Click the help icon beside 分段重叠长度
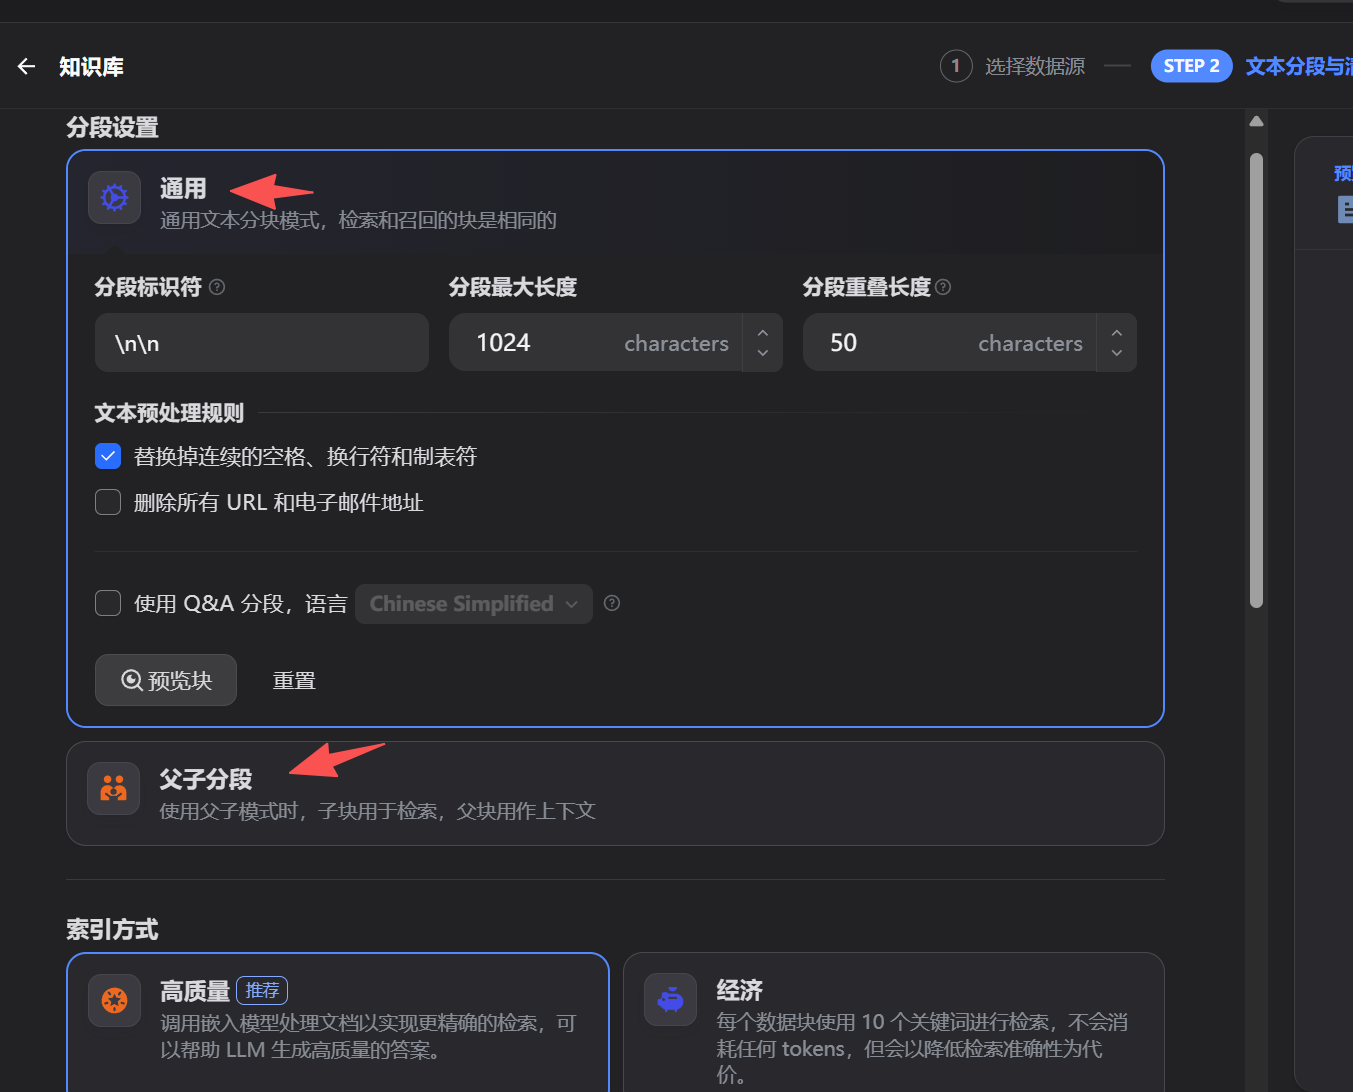Viewport: 1353px width, 1092px height. tap(942, 287)
